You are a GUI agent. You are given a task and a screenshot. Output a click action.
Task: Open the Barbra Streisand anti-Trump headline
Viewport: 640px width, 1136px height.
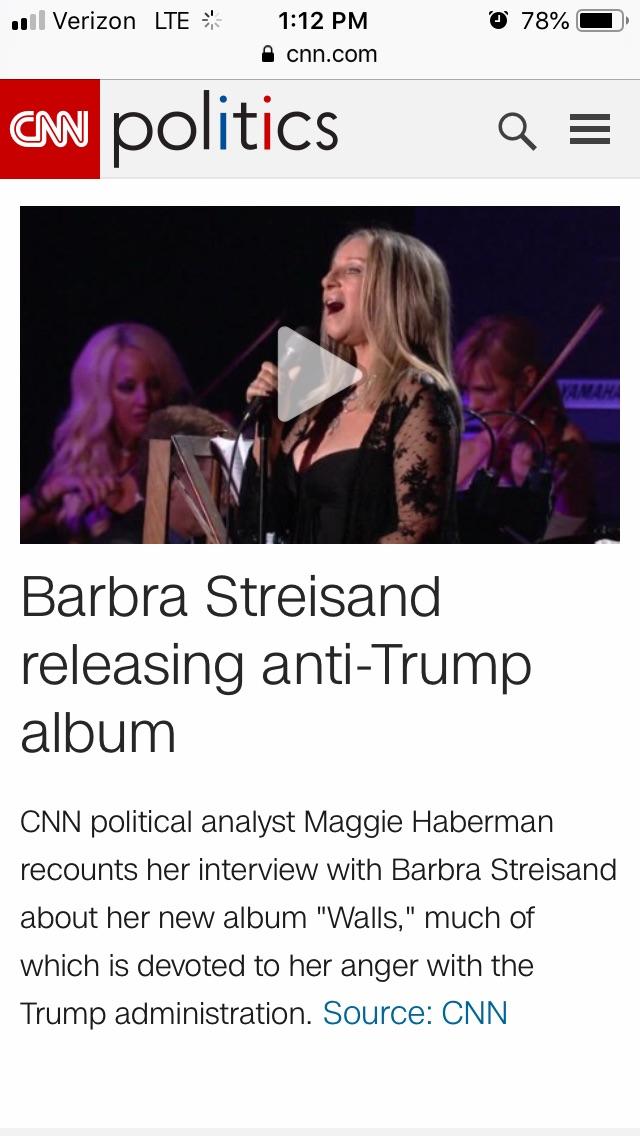click(x=276, y=664)
